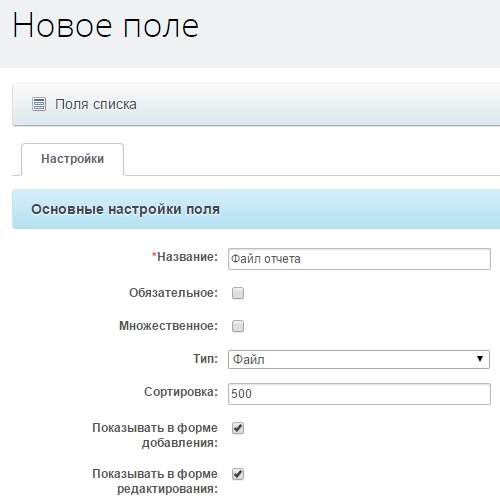Switch to the Настройки tab
The width and height of the screenshot is (500, 503).
(x=72, y=159)
